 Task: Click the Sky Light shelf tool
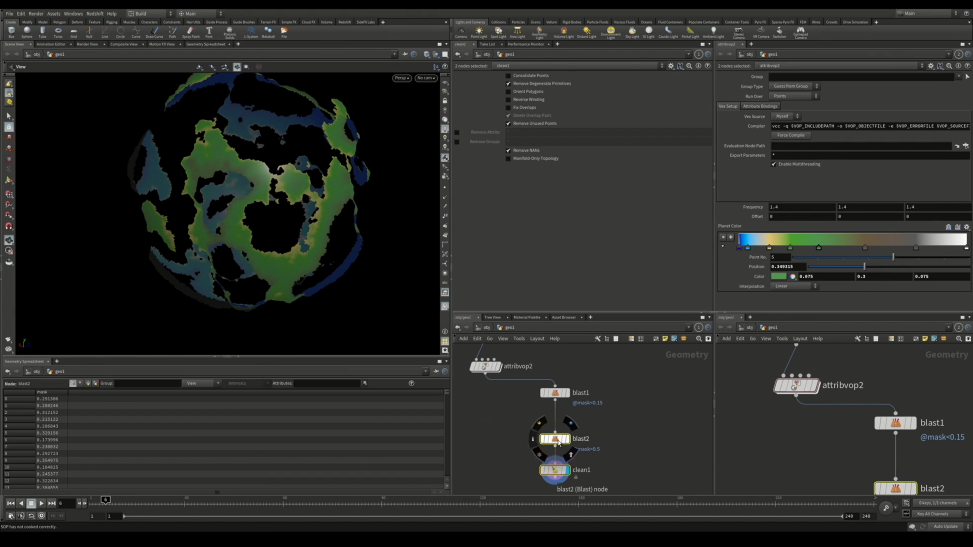[632, 32]
